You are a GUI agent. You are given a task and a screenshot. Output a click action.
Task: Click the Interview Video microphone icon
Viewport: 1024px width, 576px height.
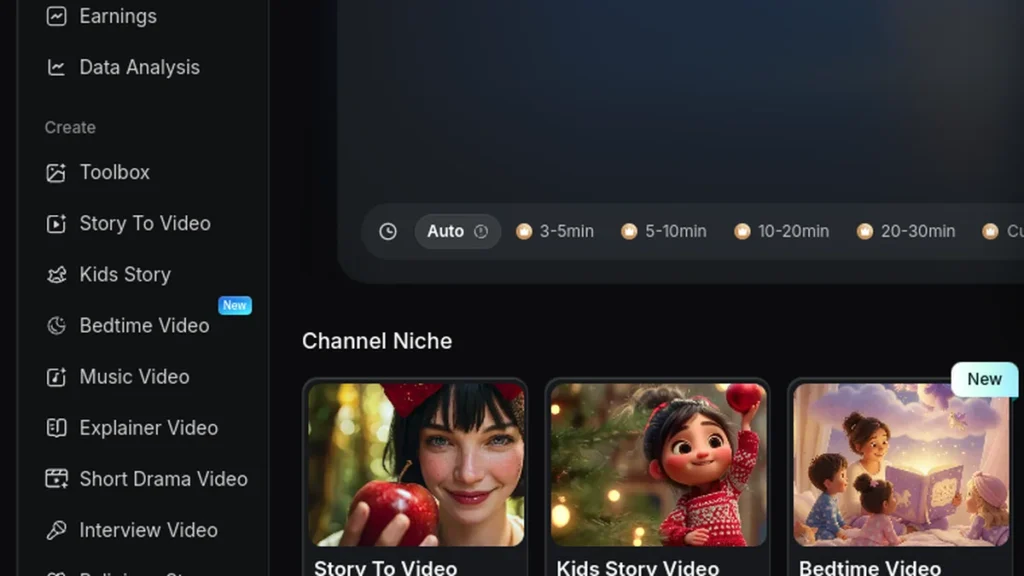56,530
